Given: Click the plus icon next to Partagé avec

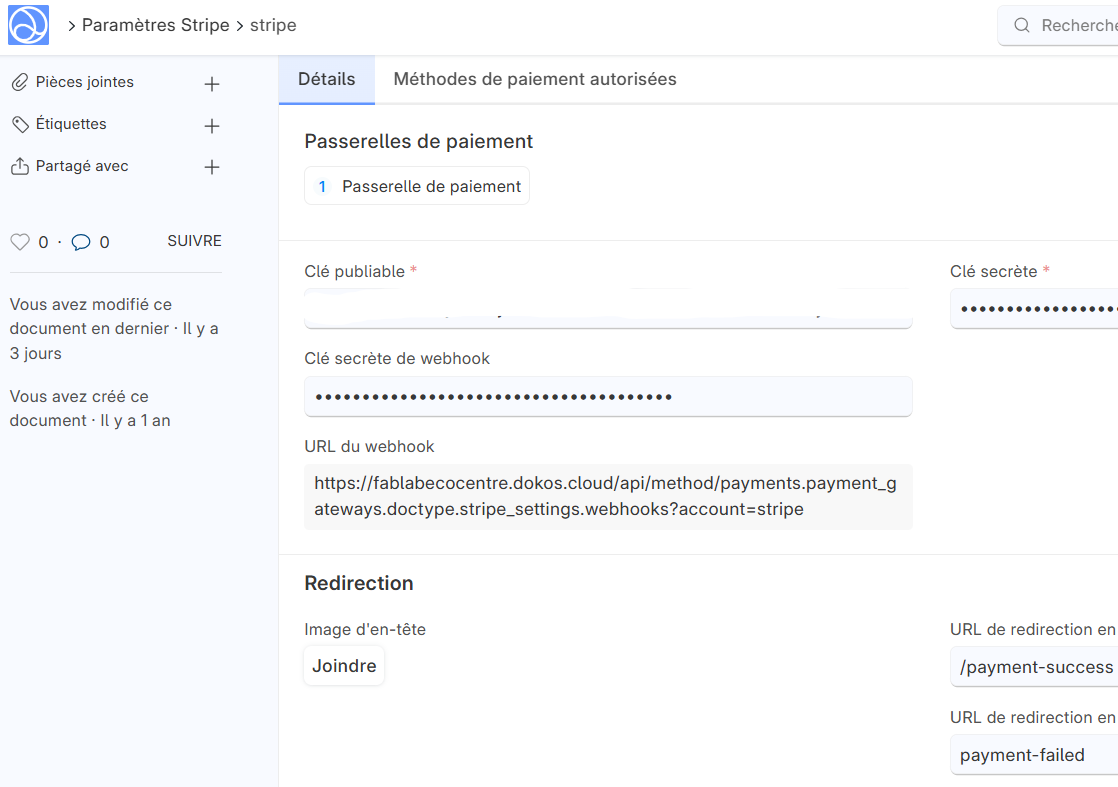Looking at the screenshot, I should [x=212, y=168].
